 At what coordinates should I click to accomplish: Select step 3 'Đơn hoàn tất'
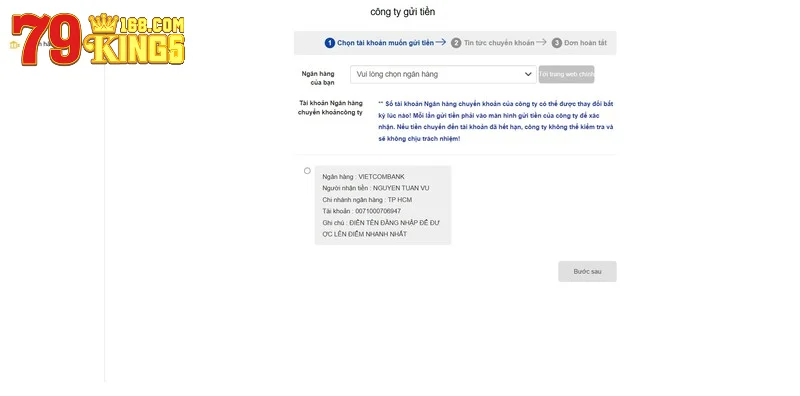pyautogui.click(x=580, y=43)
